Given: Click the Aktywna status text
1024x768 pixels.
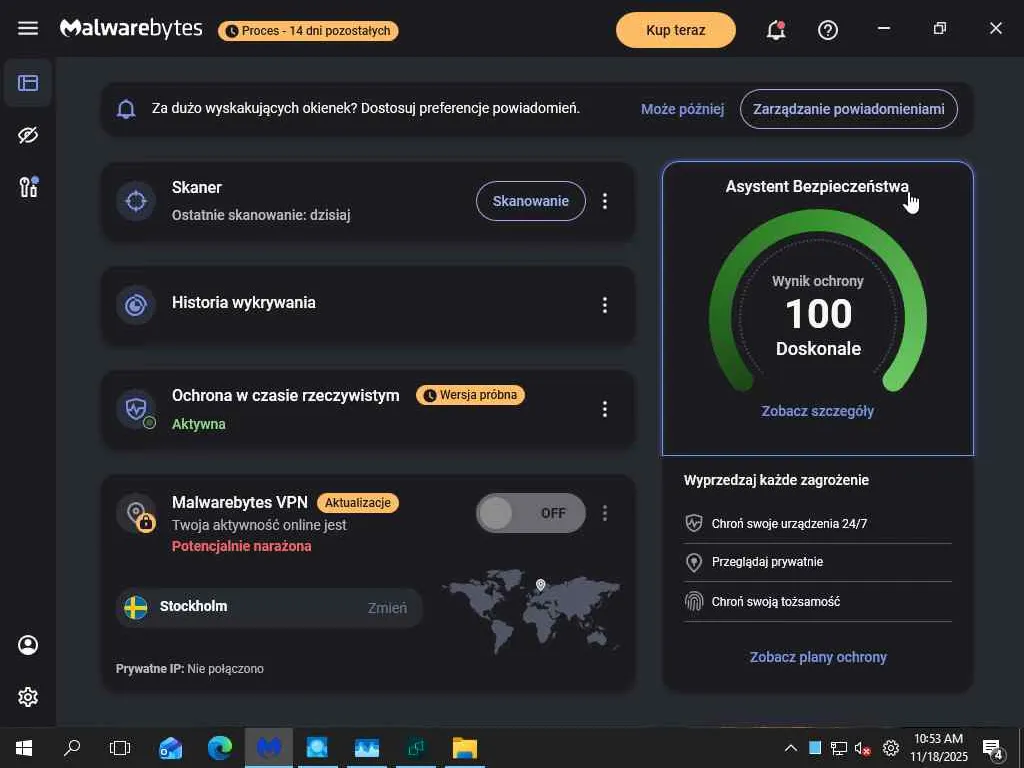Looking at the screenshot, I should 199,424.
